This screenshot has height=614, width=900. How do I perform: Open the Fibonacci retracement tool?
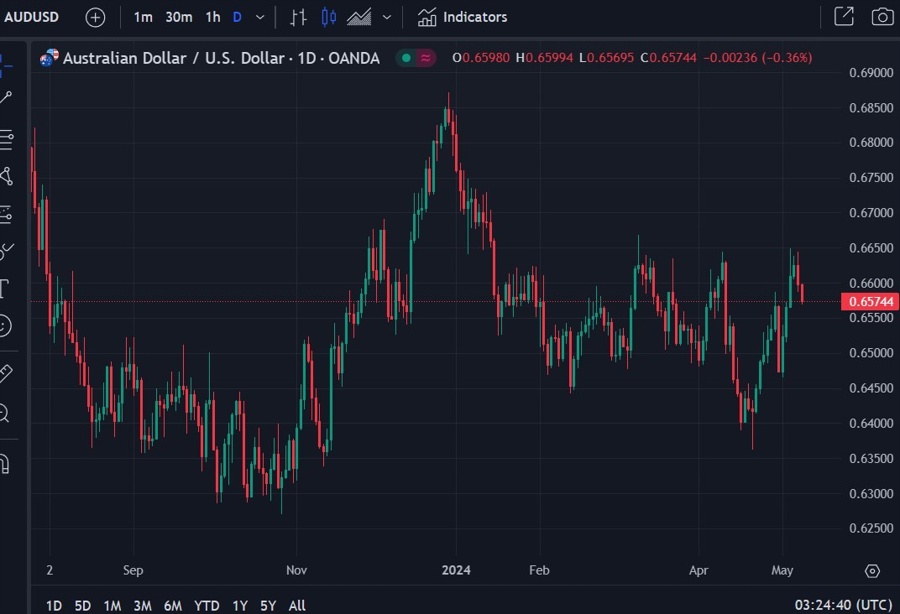(x=11, y=141)
